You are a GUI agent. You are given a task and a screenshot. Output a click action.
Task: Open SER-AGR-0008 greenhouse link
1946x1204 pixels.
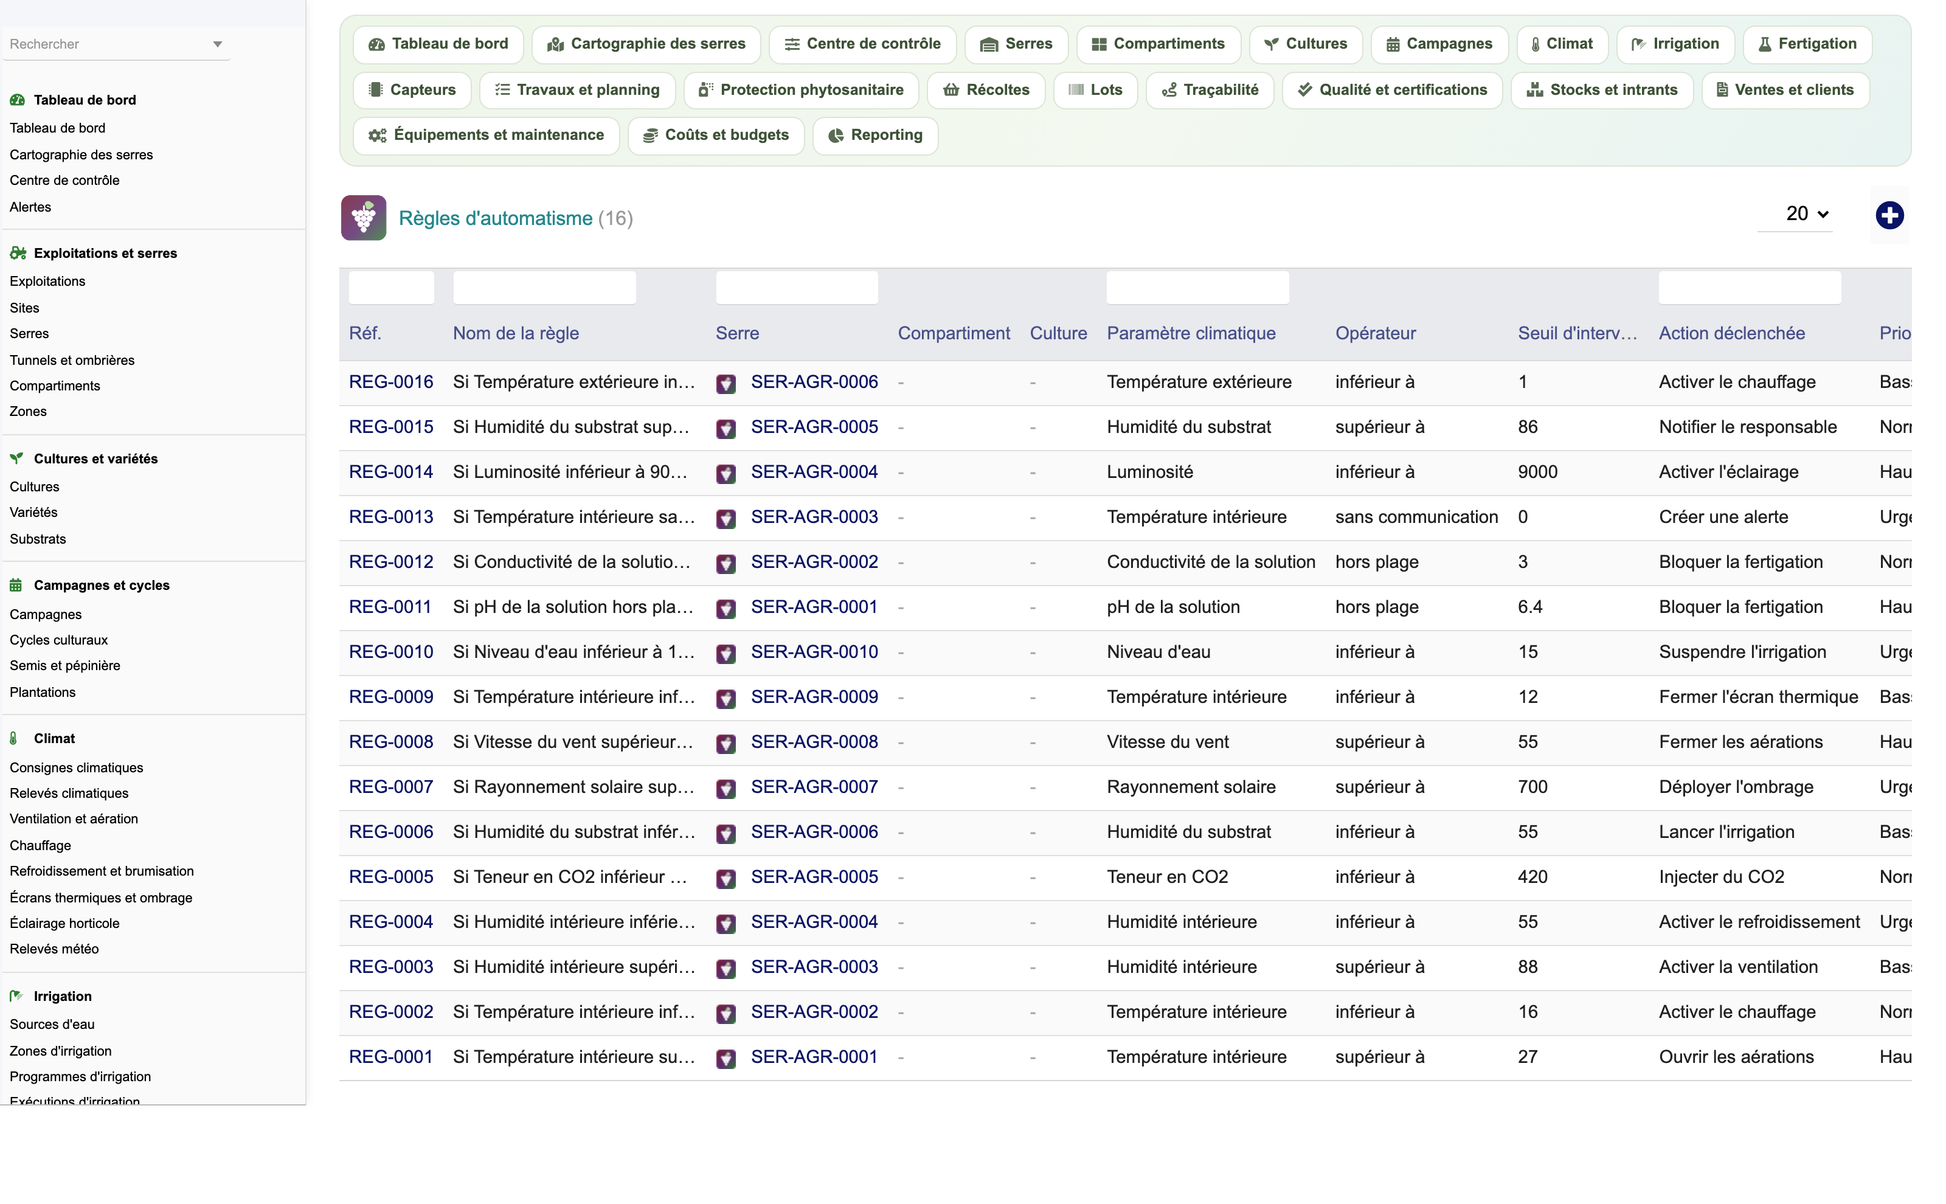coord(814,742)
